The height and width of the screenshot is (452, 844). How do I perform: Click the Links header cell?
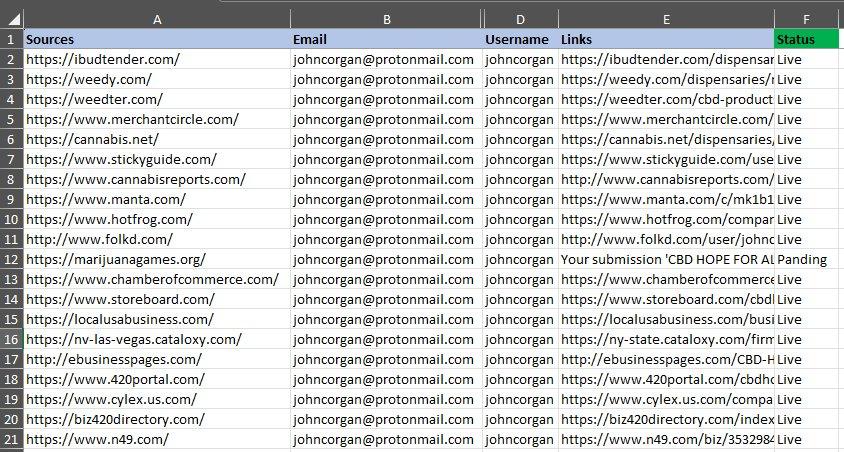[666, 39]
